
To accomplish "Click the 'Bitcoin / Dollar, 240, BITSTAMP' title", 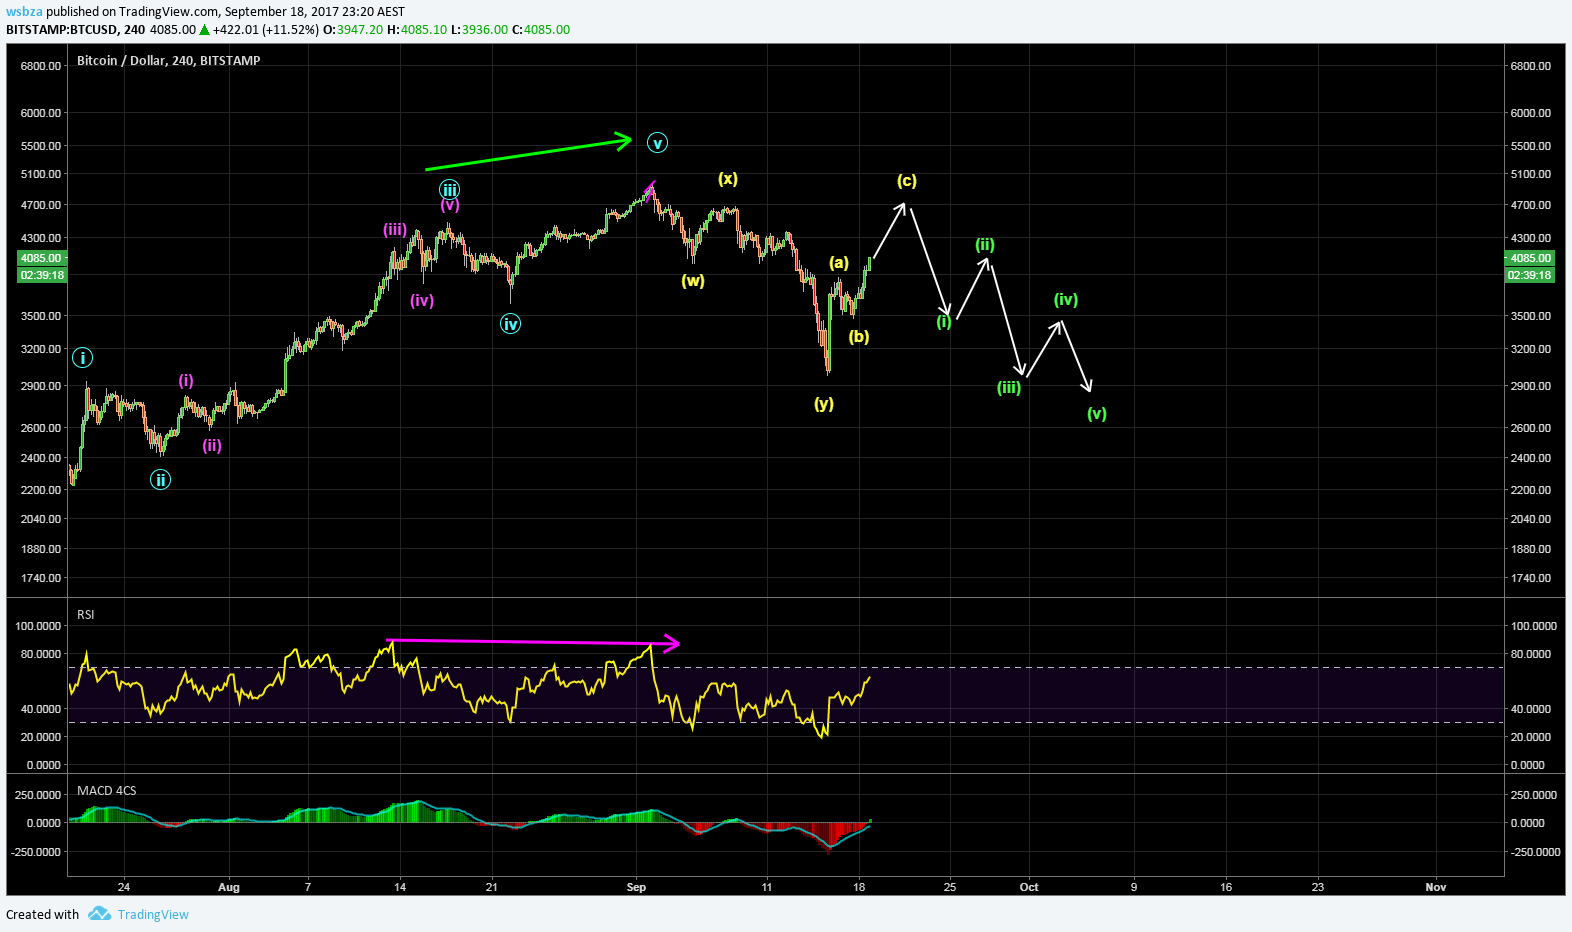I will click(x=169, y=60).
